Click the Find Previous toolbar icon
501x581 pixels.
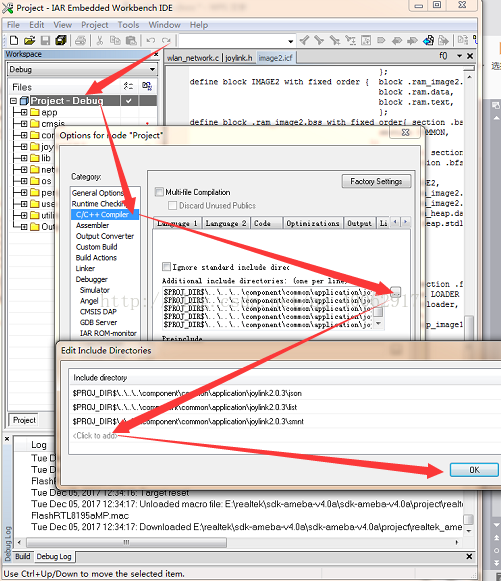[x=304, y=40]
